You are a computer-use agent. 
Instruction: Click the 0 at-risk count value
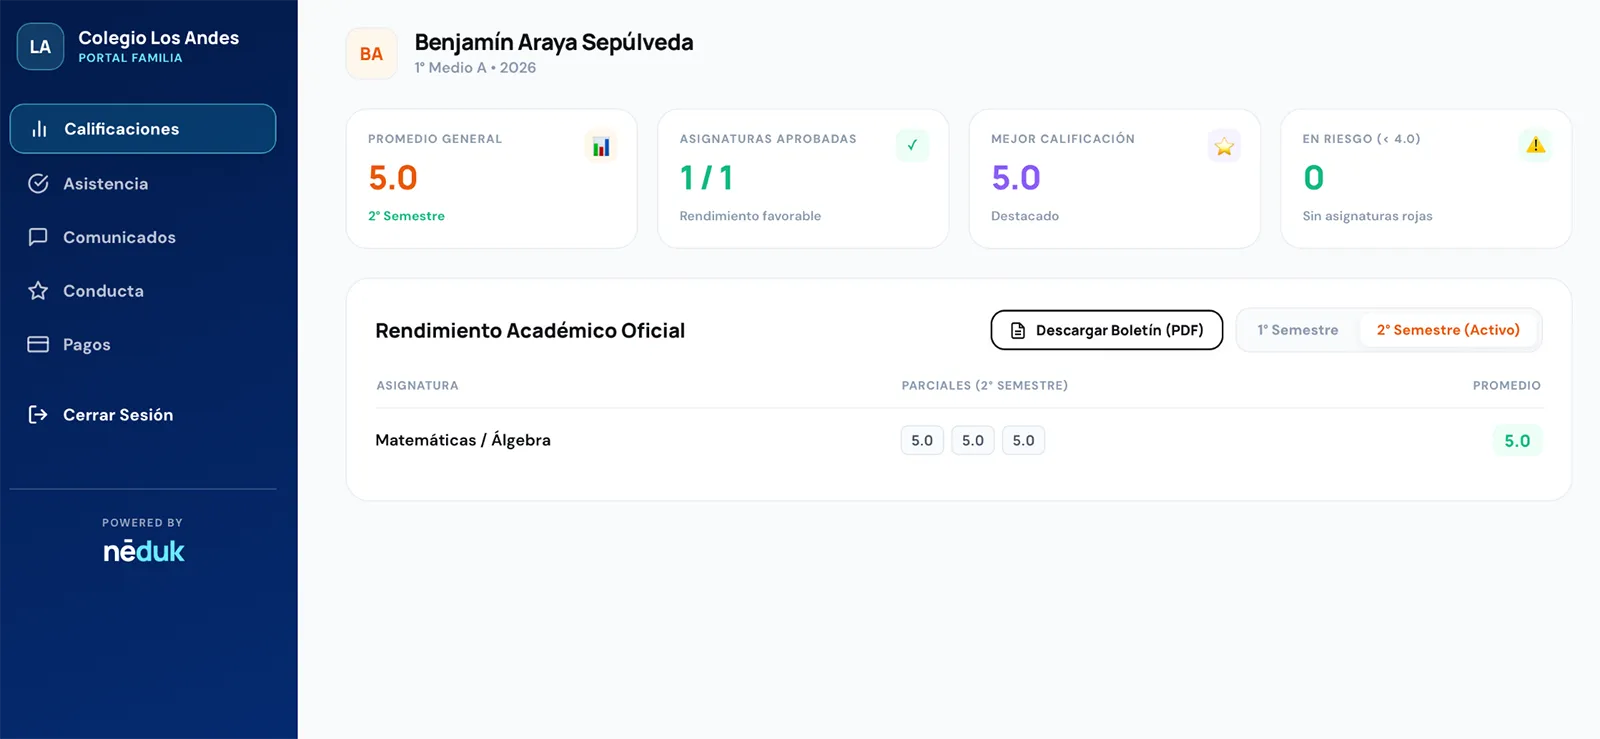tap(1314, 178)
